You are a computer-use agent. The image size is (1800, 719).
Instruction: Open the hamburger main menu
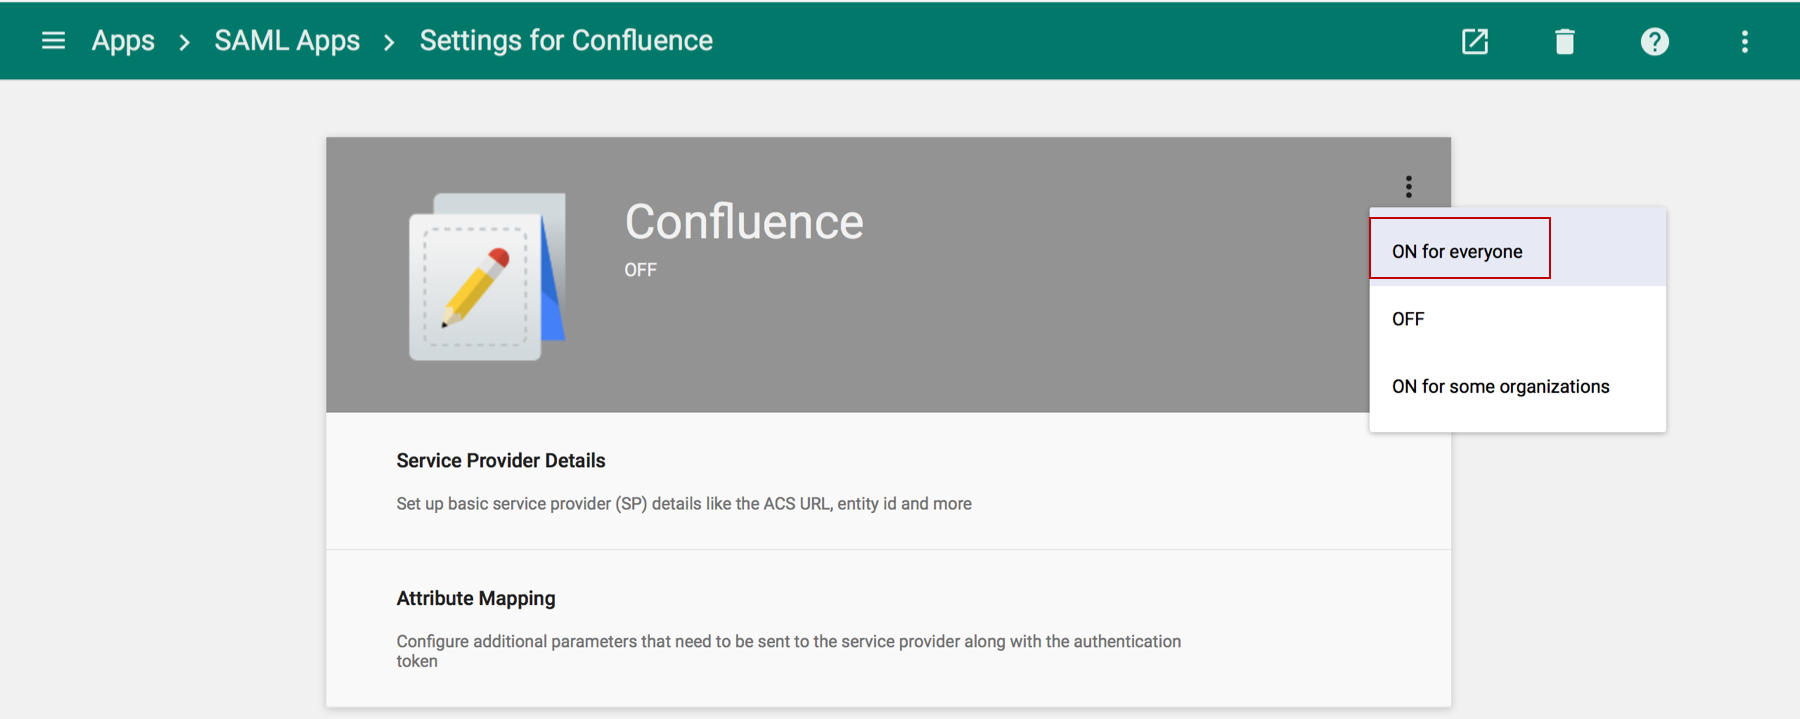click(53, 41)
